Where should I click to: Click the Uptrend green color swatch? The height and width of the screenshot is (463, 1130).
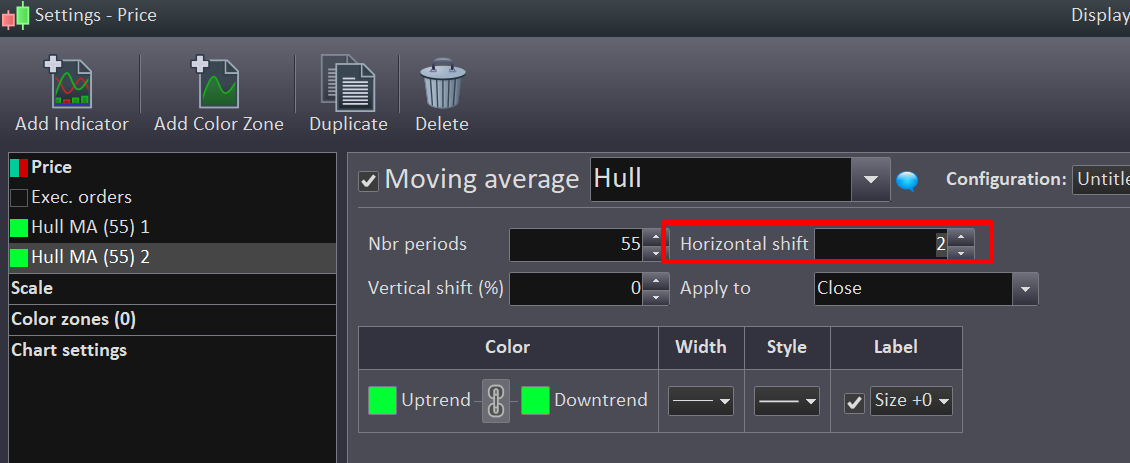click(x=382, y=401)
